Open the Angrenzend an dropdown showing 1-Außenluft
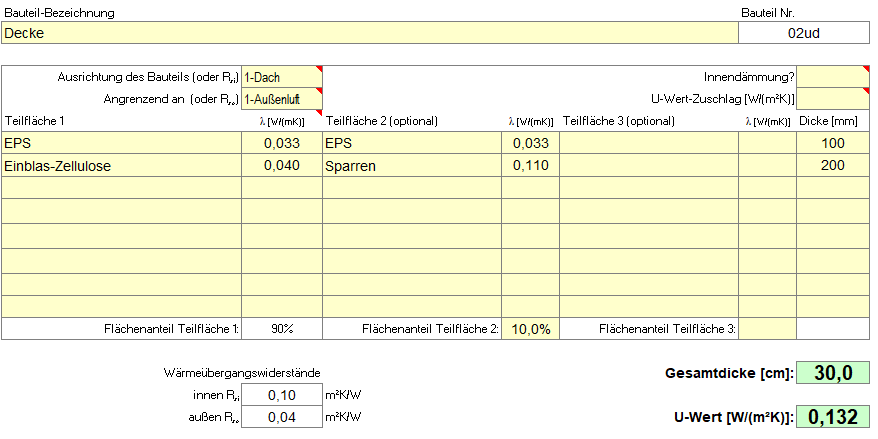This screenshot has height=439, width=878. pyautogui.click(x=283, y=99)
